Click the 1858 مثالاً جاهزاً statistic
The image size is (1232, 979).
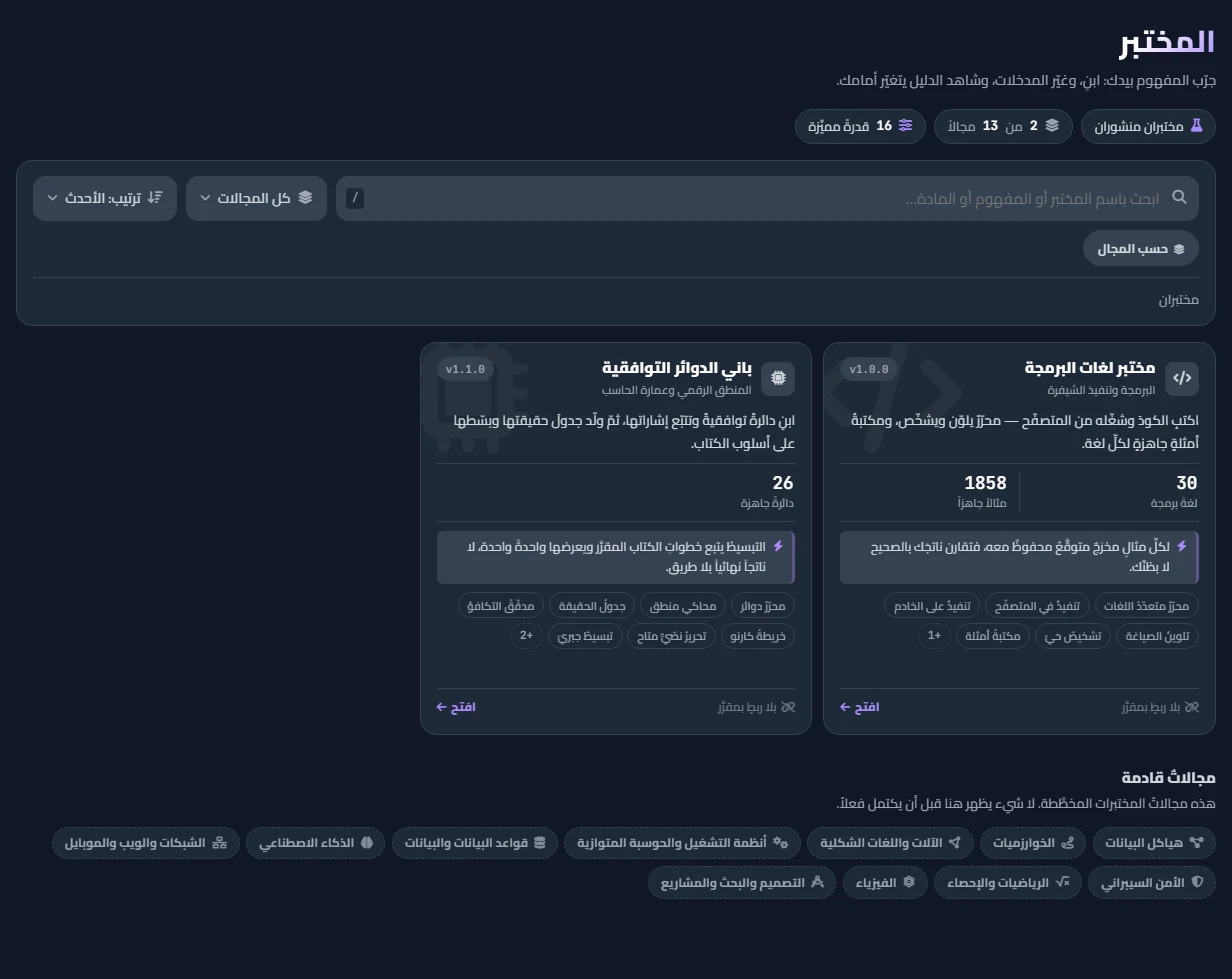[x=982, y=492]
